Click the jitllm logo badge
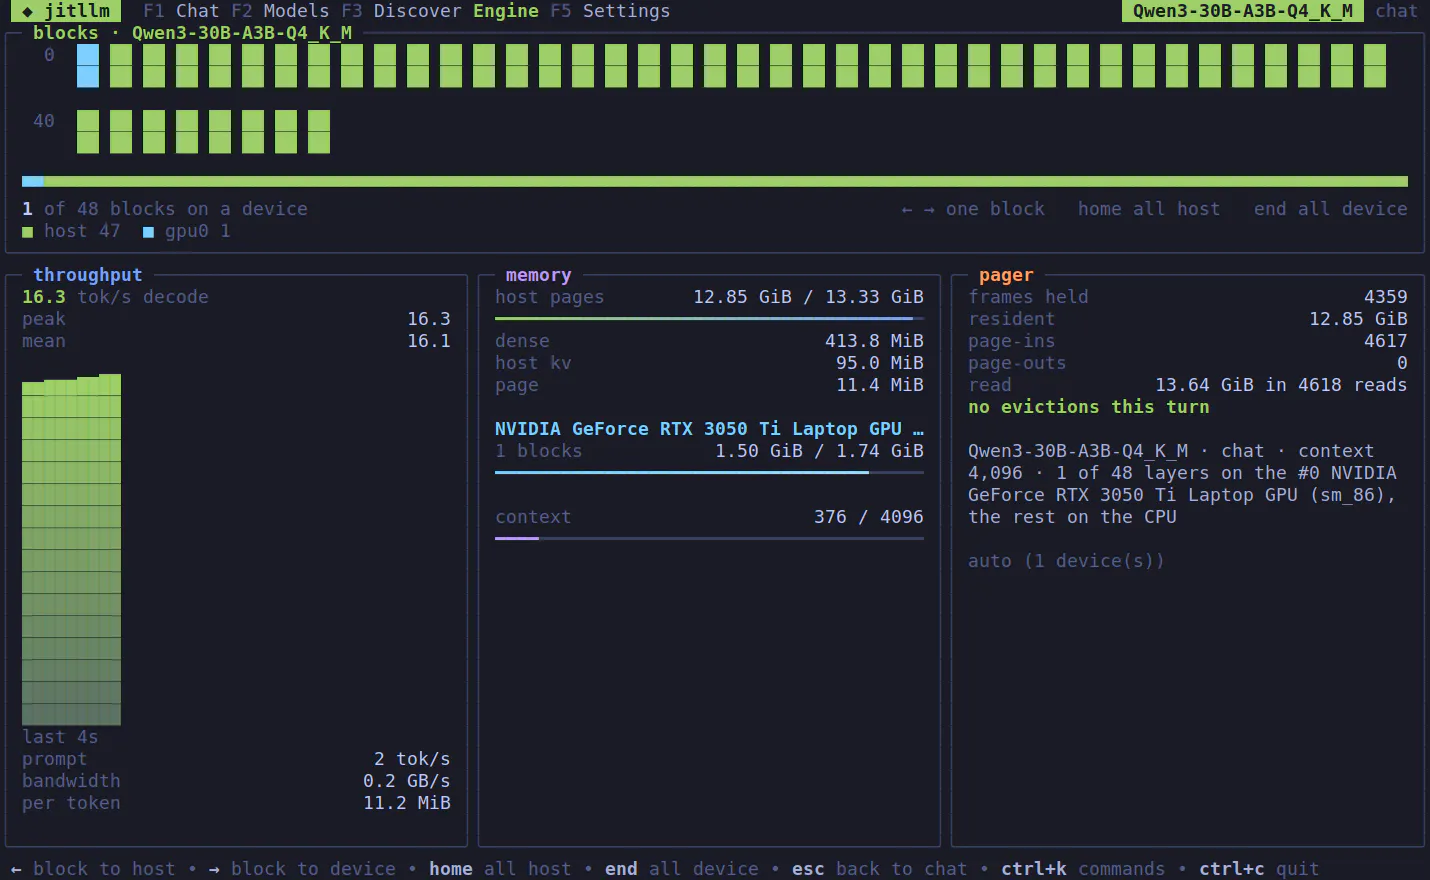This screenshot has width=1430, height=880. 66,11
